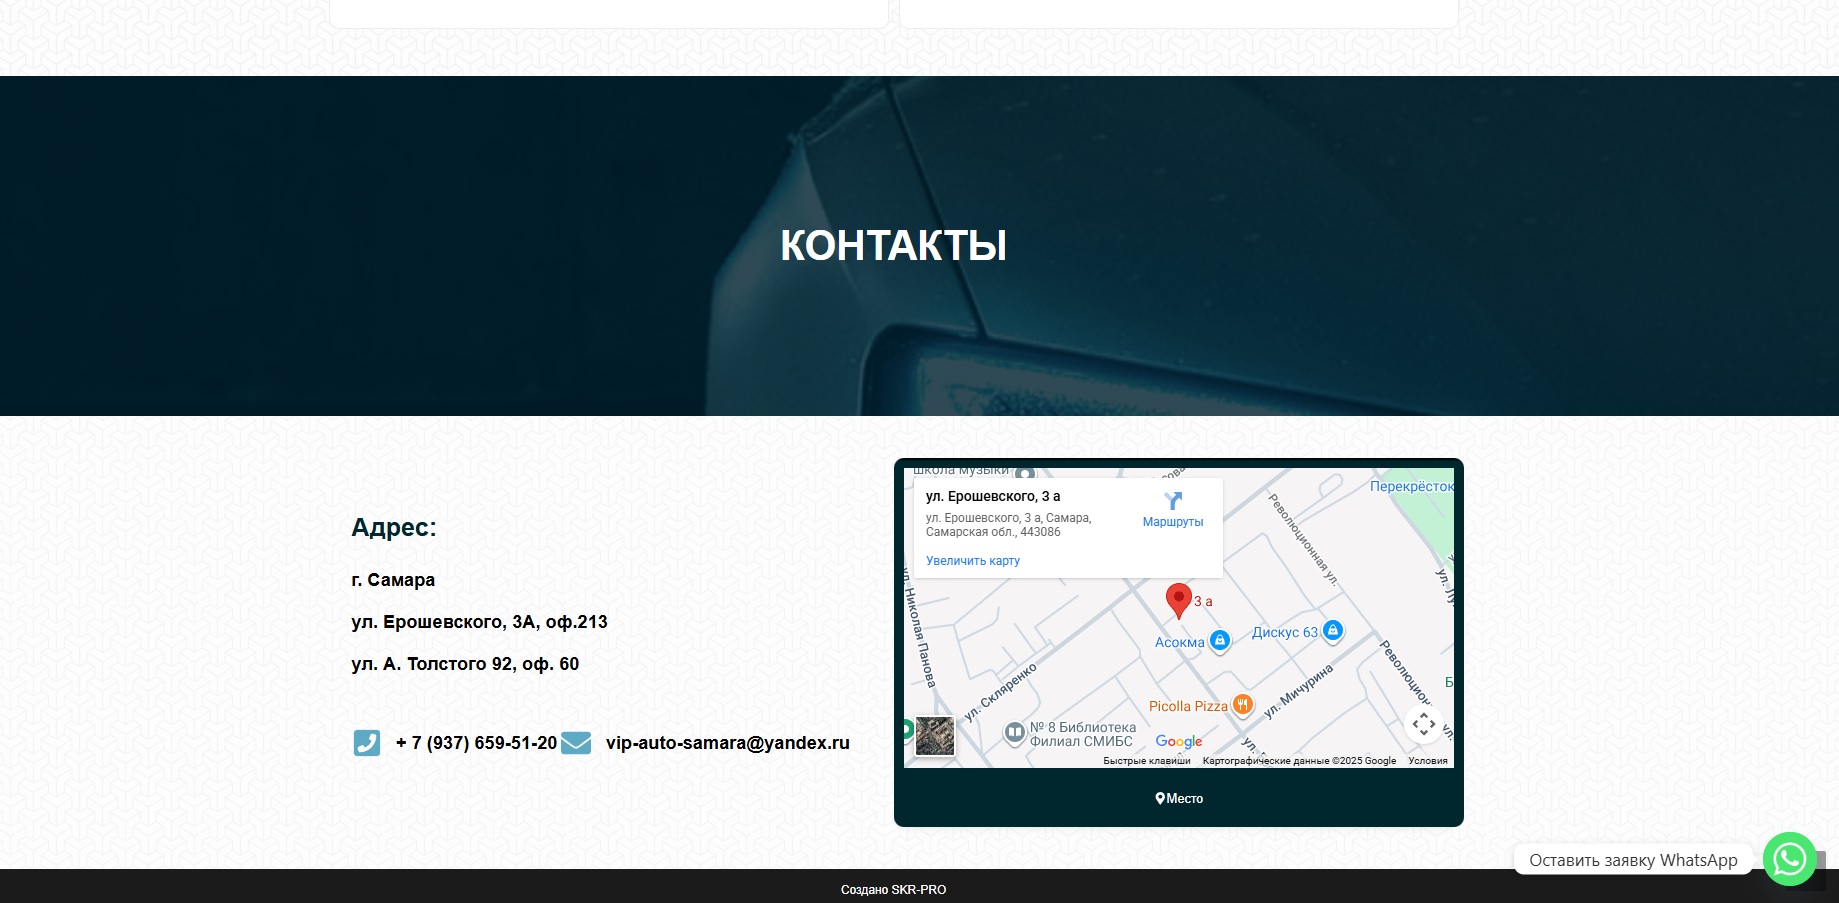This screenshot has height=903, width=1839.
Task: Select the Асокма shop marker icon
Action: tap(1219, 641)
